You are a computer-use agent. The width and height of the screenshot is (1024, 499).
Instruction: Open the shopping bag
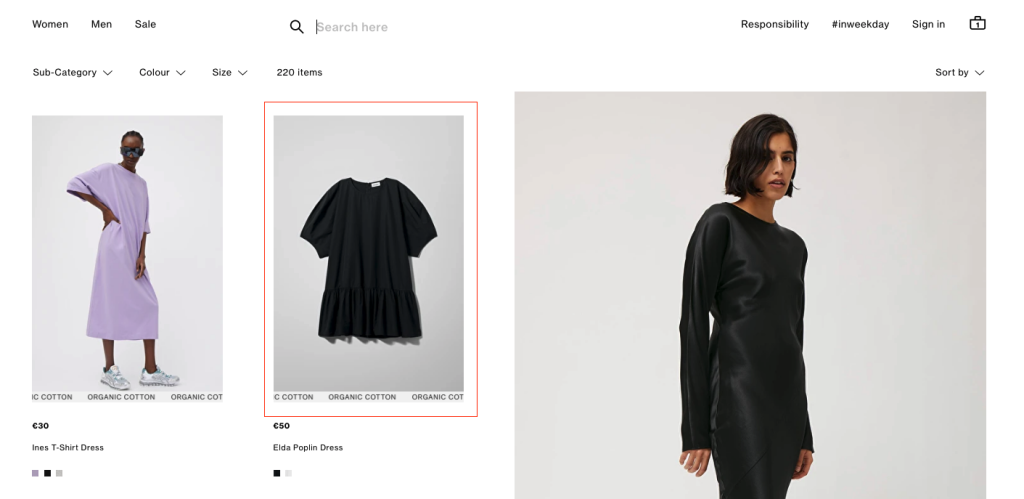(977, 24)
